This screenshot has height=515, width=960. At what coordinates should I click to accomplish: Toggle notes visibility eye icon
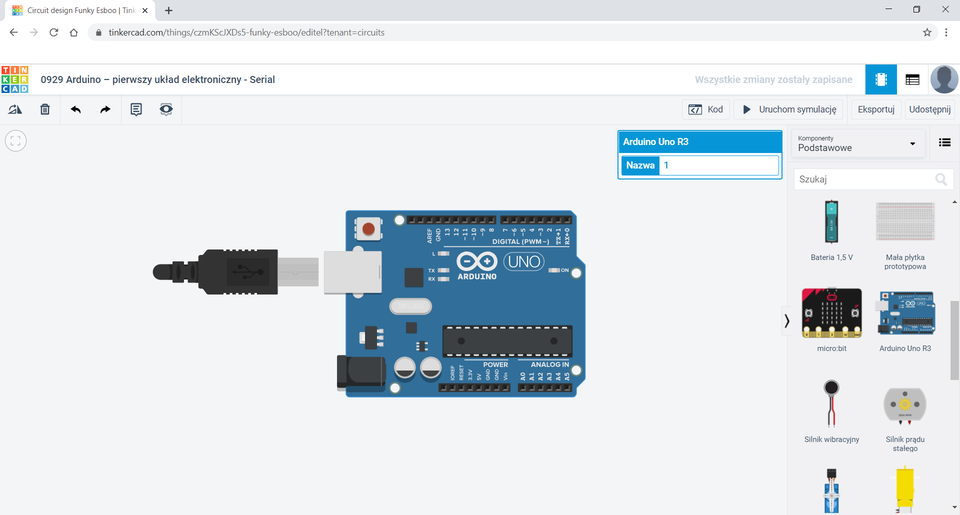(x=166, y=110)
